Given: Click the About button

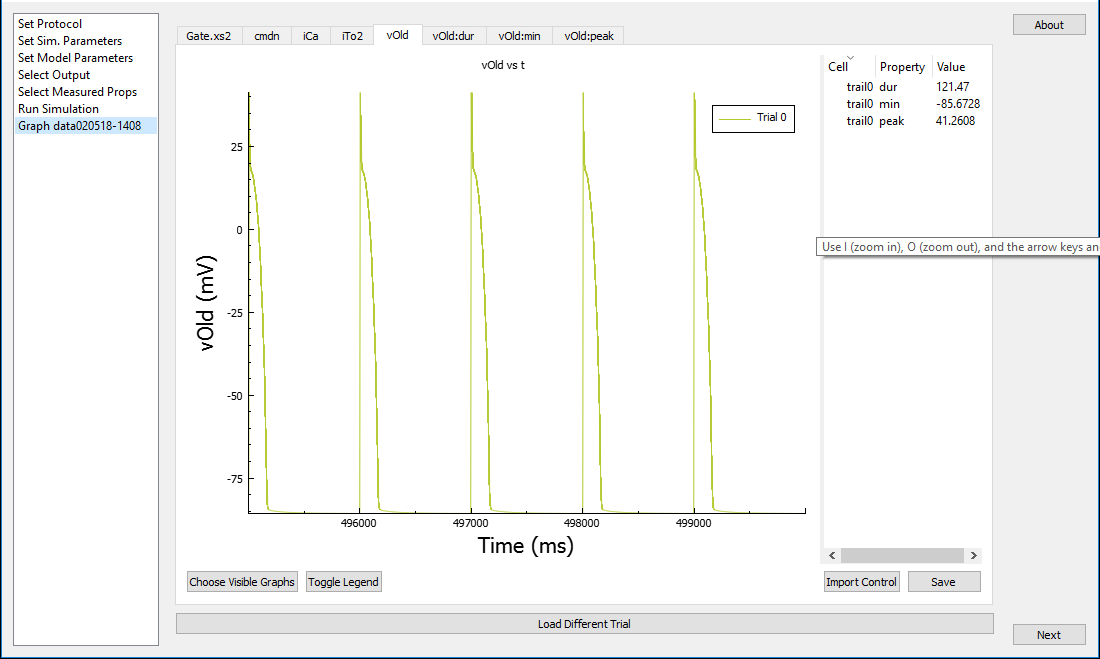Looking at the screenshot, I should pos(1049,25).
